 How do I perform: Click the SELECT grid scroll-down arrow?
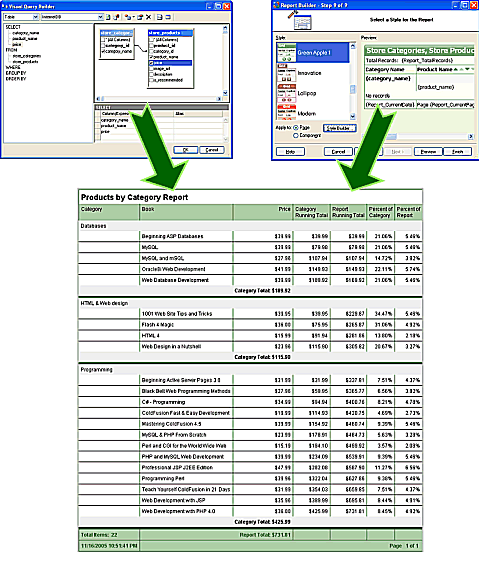tap(226, 139)
